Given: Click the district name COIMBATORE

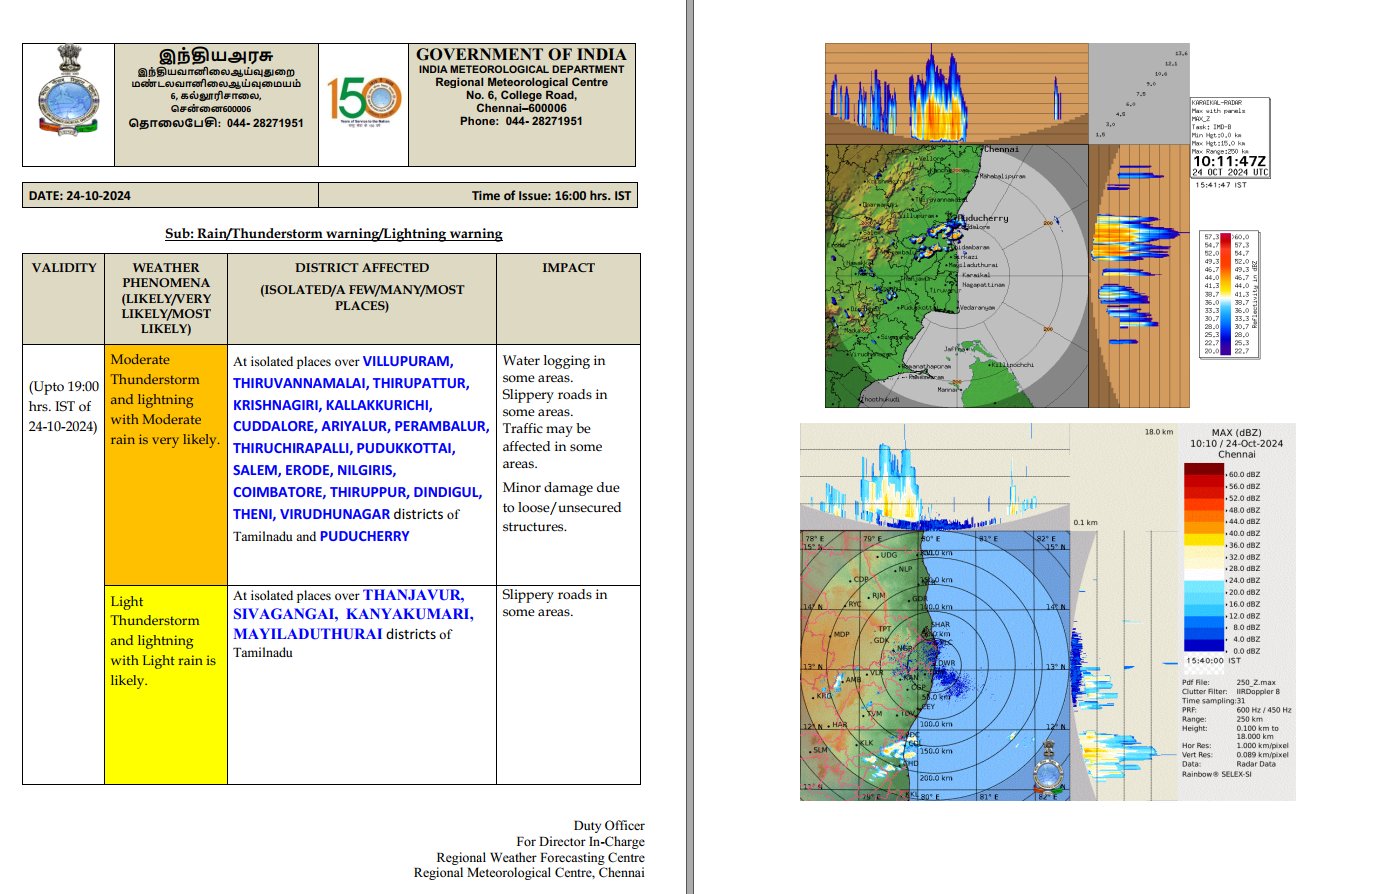Looking at the screenshot, I should [x=279, y=492].
